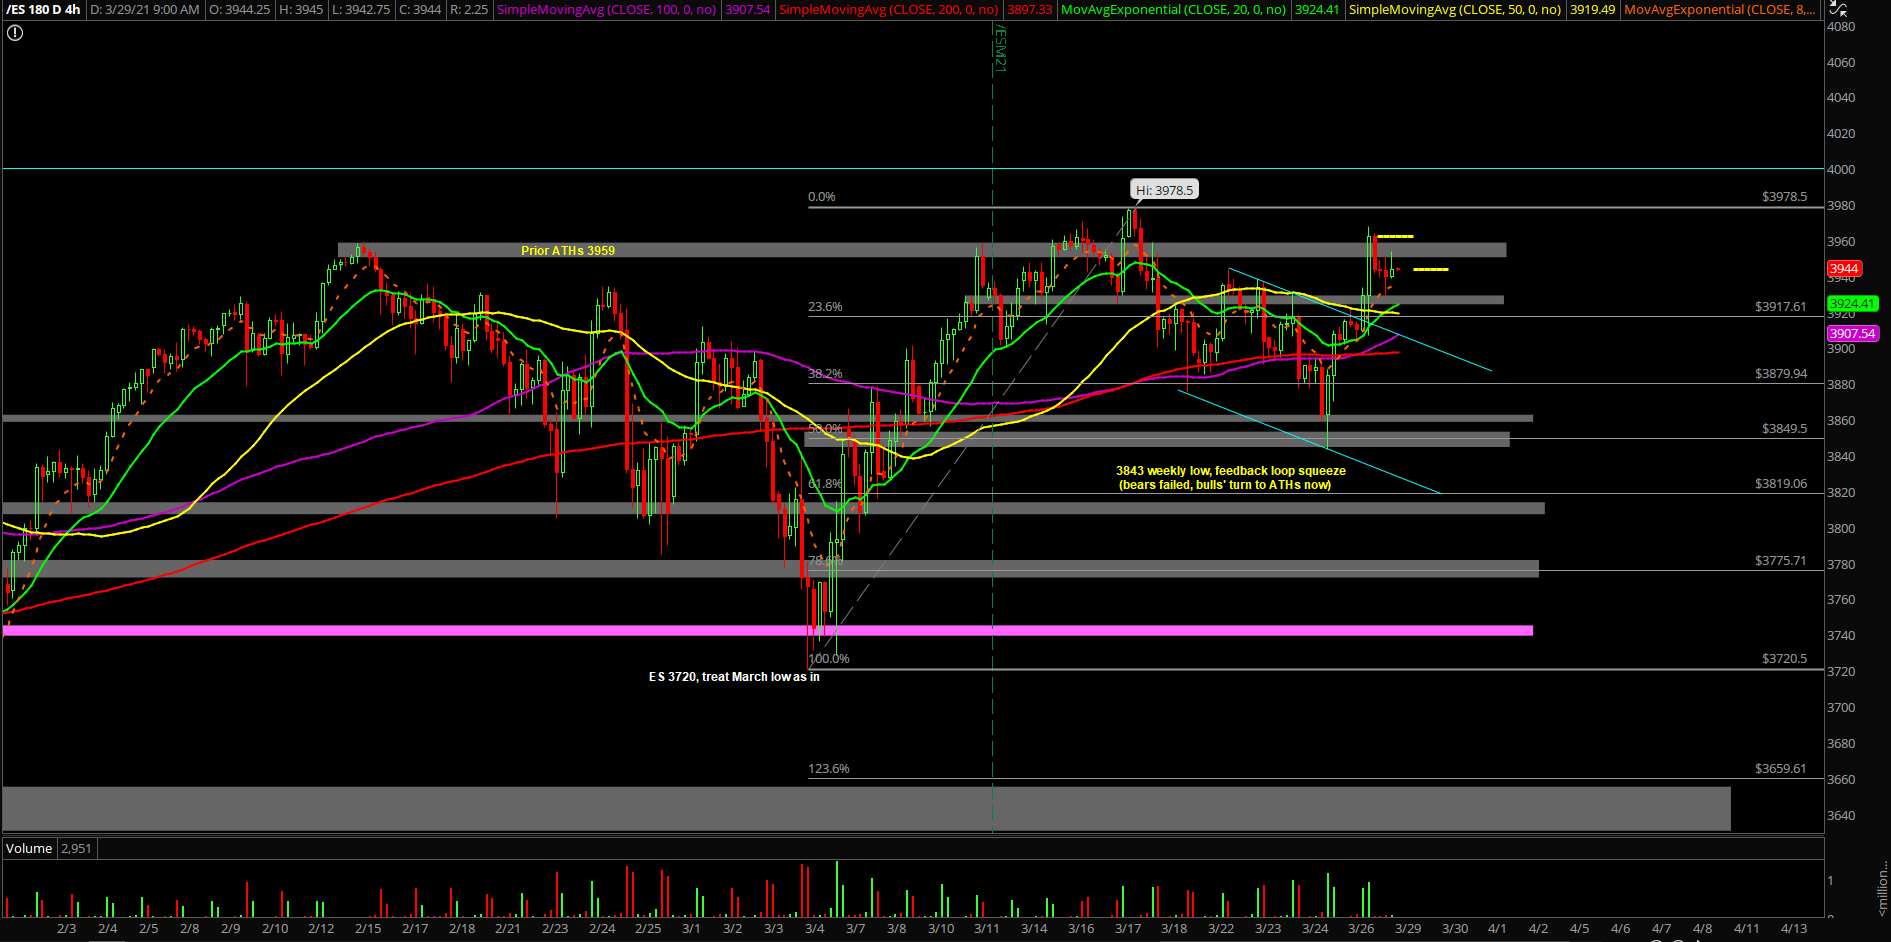This screenshot has width=1891, height=942.
Task: Click the red 3944 last price tag
Action: point(1843,269)
